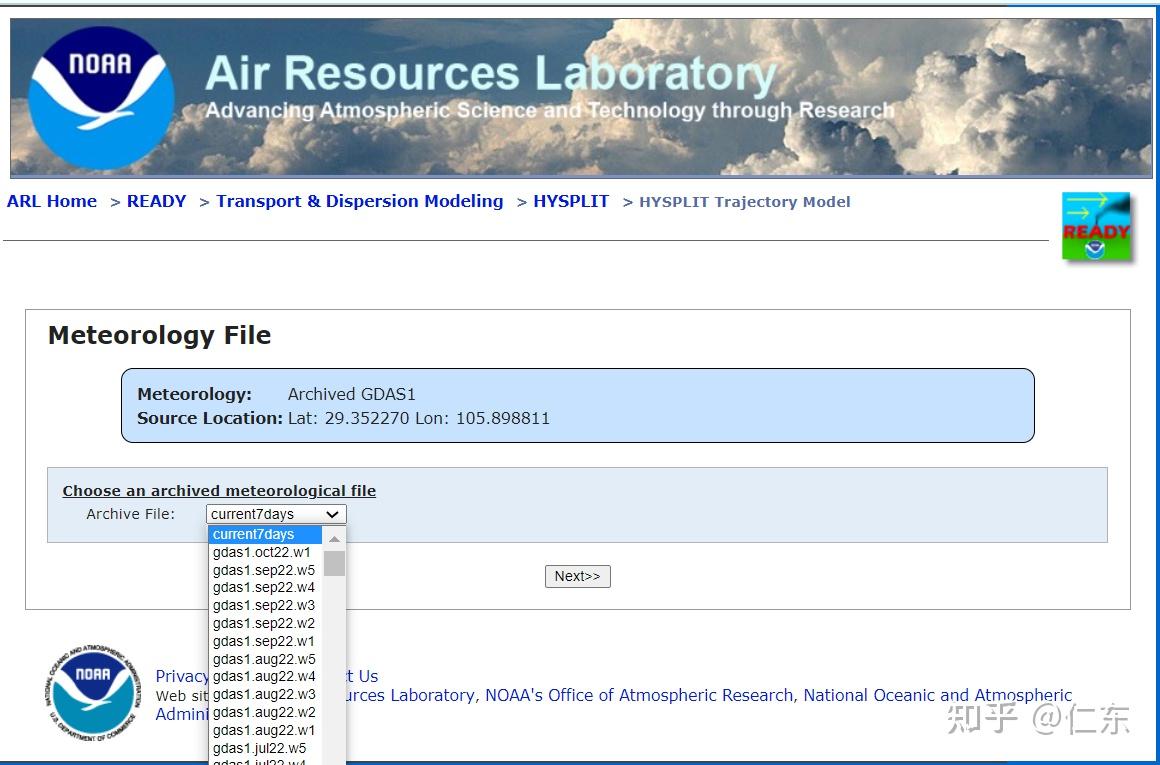Image resolution: width=1160 pixels, height=765 pixels.
Task: Select gdas1.sep22.w1 archive option
Action: click(264, 641)
